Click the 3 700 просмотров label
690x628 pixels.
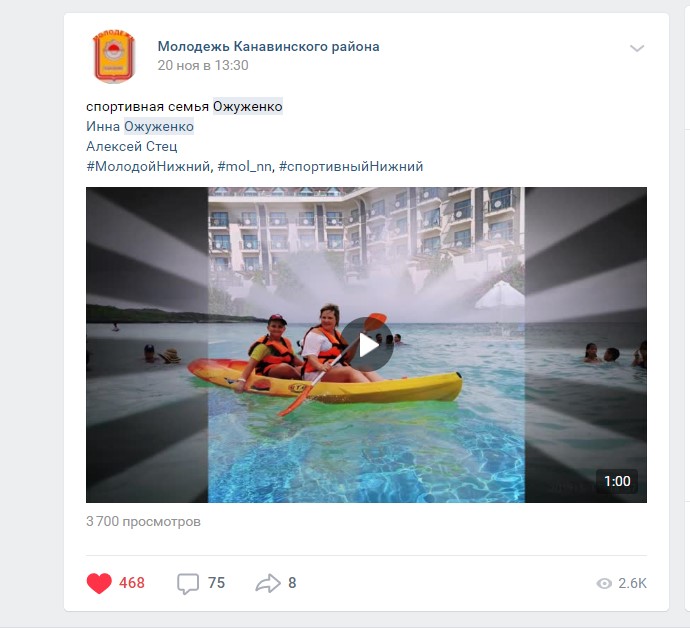click(143, 521)
